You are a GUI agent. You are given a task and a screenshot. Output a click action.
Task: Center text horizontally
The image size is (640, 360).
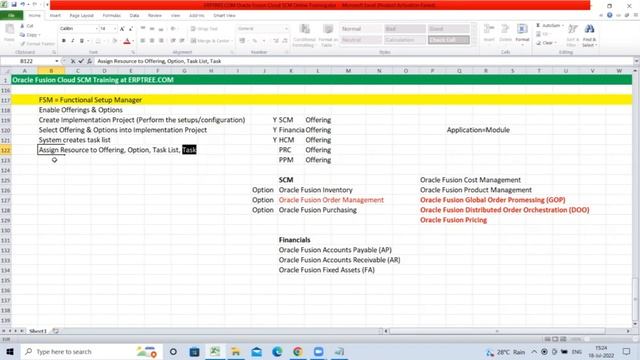(152, 41)
